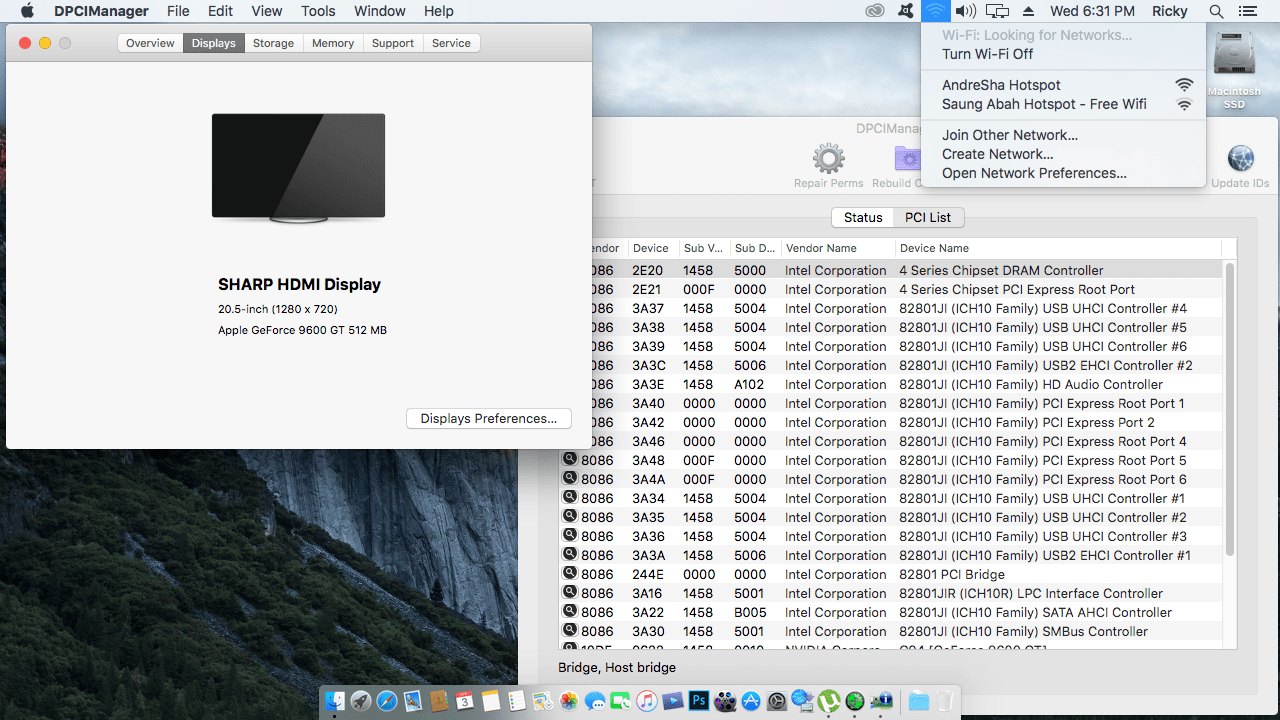Click the Wi-Fi icon in menu bar
1280x720 pixels.
[x=935, y=11]
